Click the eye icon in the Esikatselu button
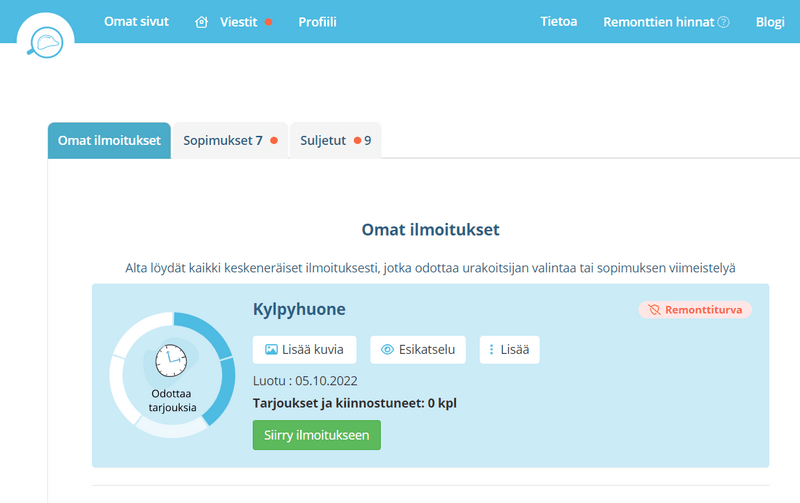The image size is (800, 503). pyautogui.click(x=388, y=349)
